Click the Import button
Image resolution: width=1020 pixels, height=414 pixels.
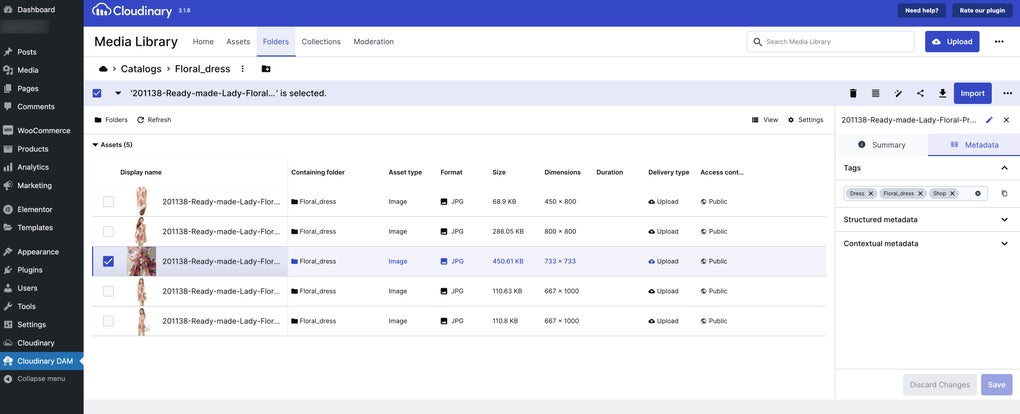[972, 93]
